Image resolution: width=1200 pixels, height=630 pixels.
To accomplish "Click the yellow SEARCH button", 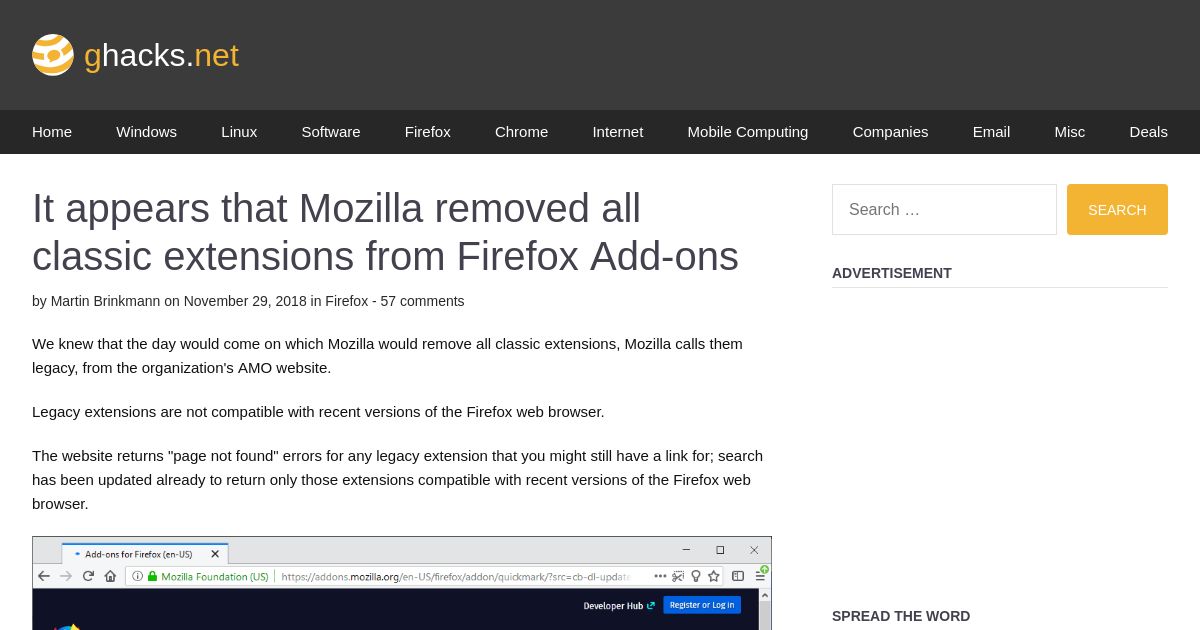I will click(1117, 210).
